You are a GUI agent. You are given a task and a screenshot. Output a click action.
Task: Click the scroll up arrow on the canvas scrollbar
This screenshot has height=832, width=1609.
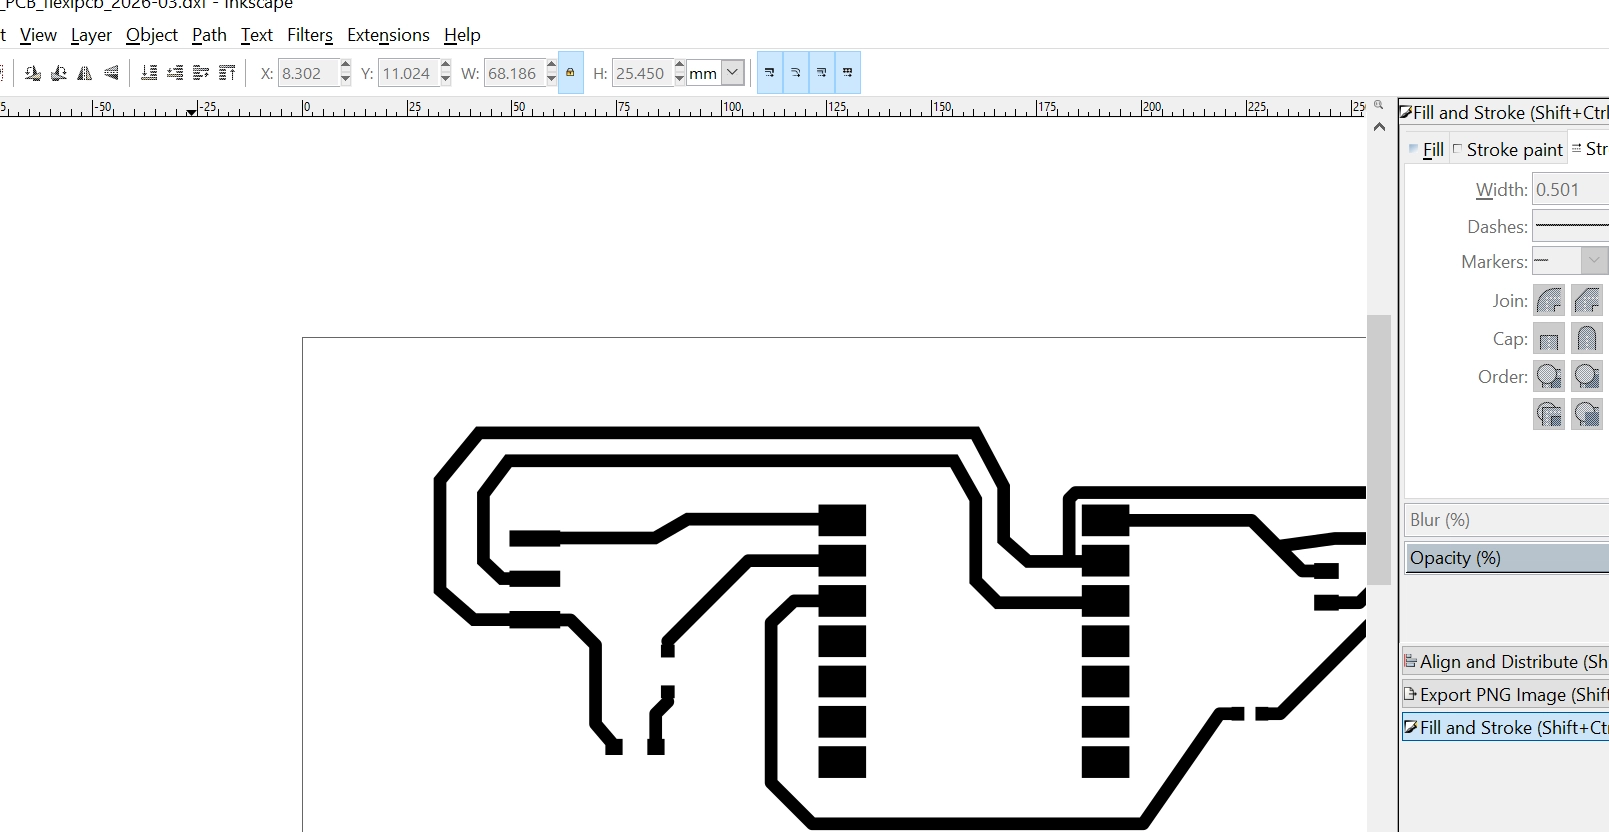point(1379,127)
